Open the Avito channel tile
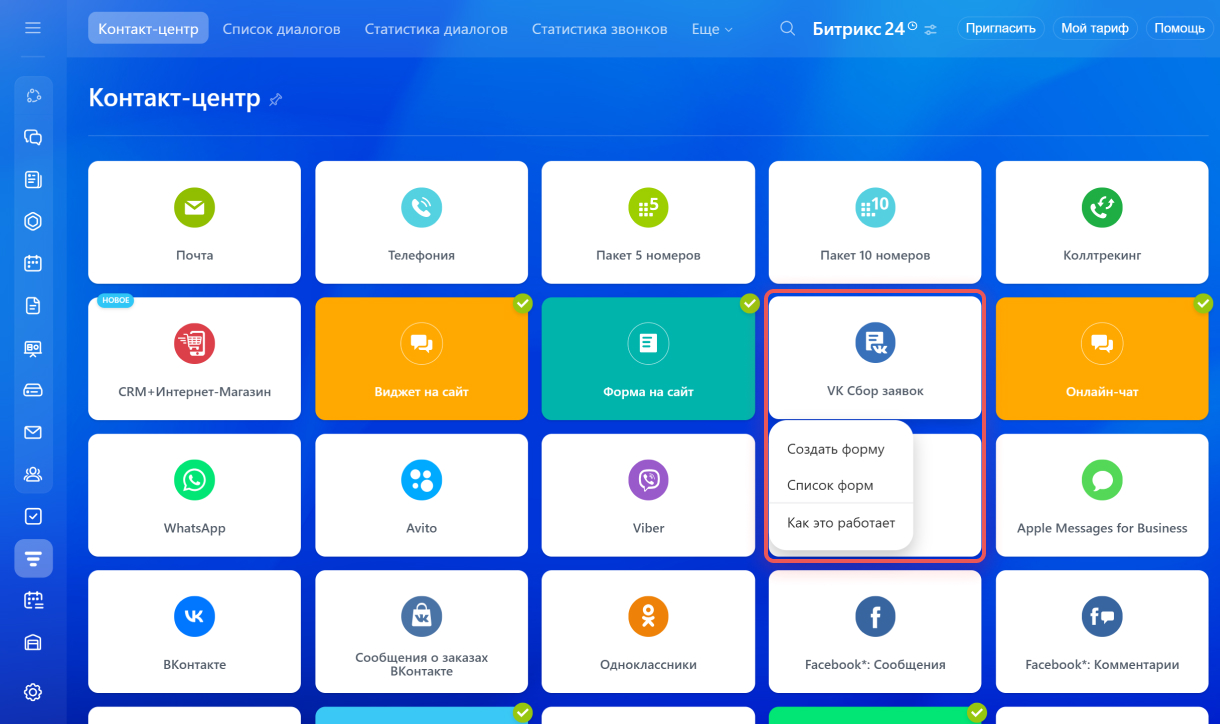The width and height of the screenshot is (1220, 724). (421, 495)
